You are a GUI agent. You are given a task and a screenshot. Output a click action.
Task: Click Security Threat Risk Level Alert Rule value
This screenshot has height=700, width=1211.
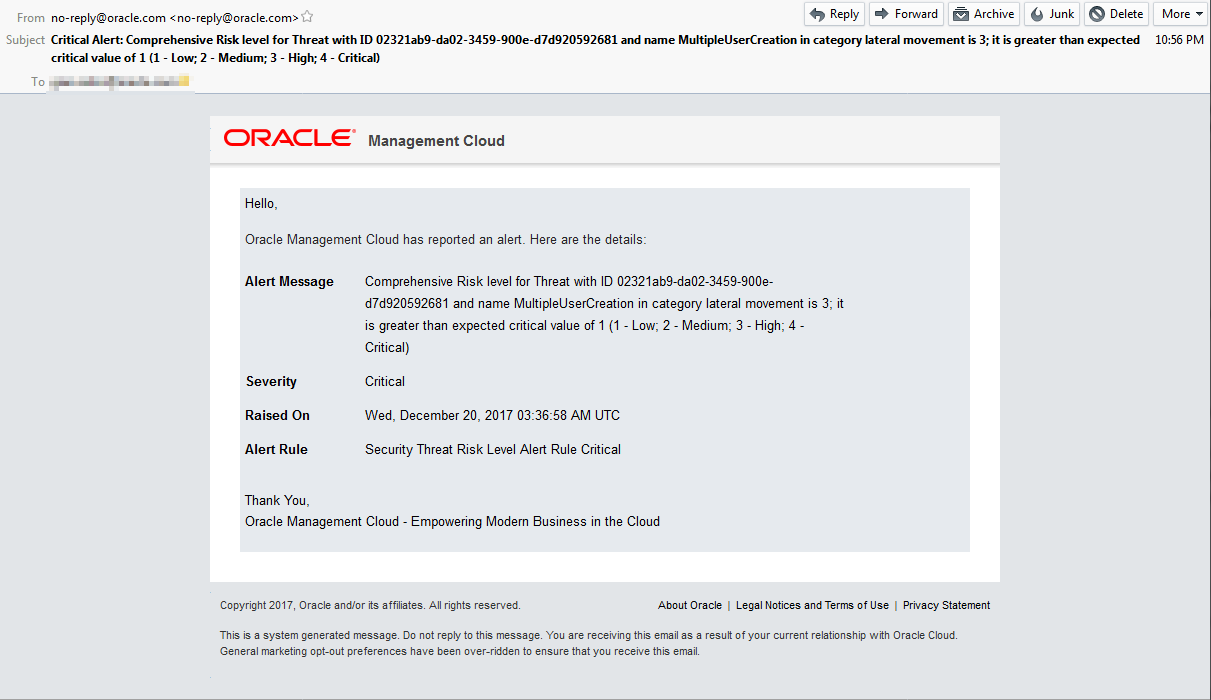tap(493, 450)
